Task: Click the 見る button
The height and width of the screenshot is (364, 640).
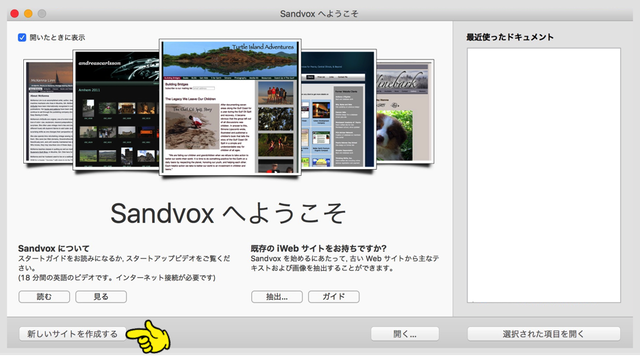Action: point(101,297)
